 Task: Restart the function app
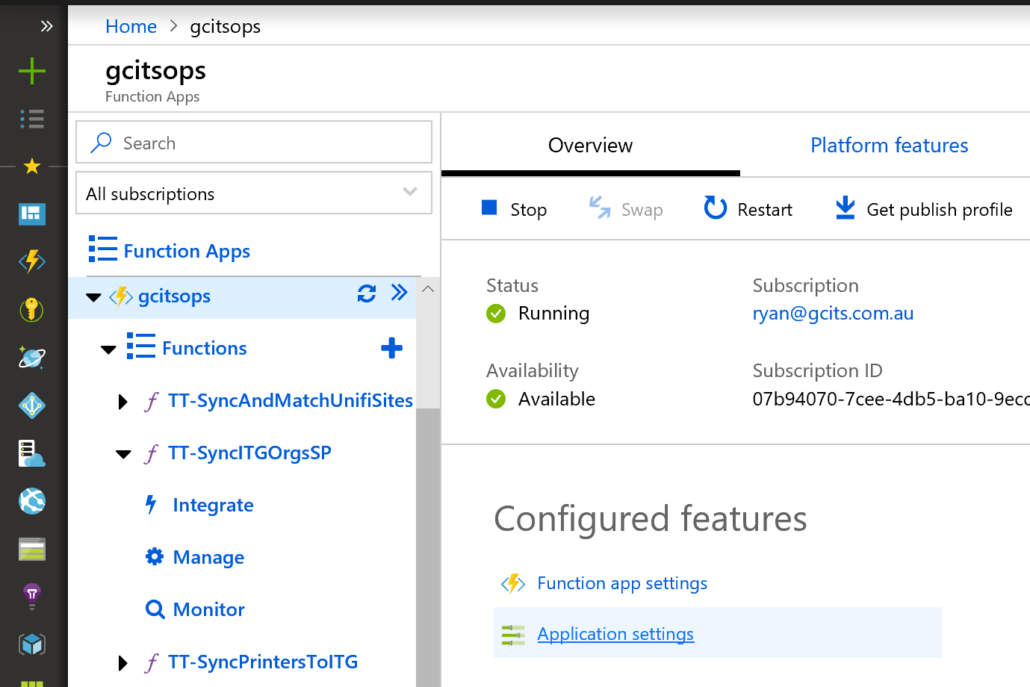[x=748, y=209]
